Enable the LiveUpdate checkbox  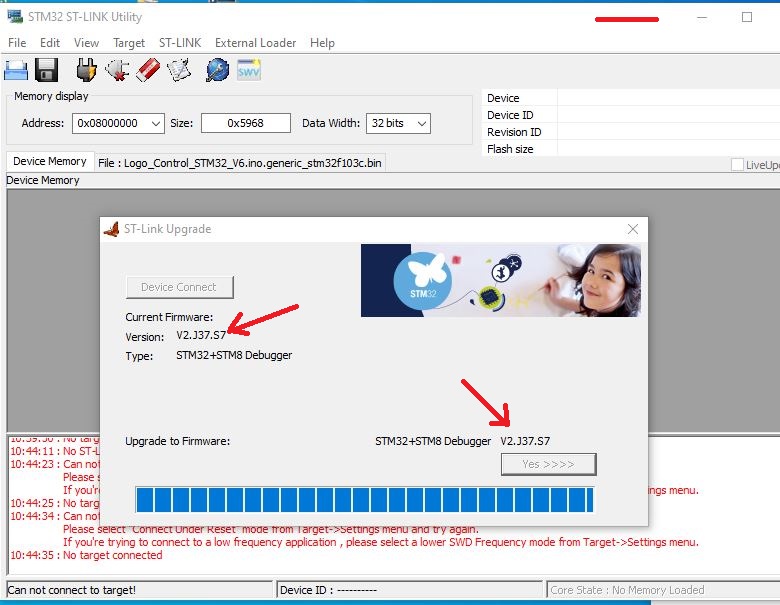pos(737,165)
